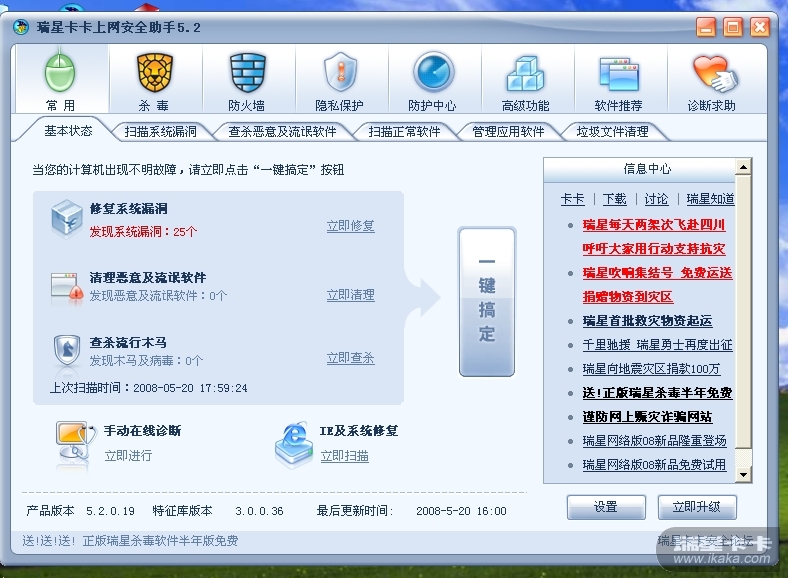Open news 呼吁大家用行动支持抗灾
The height and width of the screenshot is (578, 788).
coord(654,249)
